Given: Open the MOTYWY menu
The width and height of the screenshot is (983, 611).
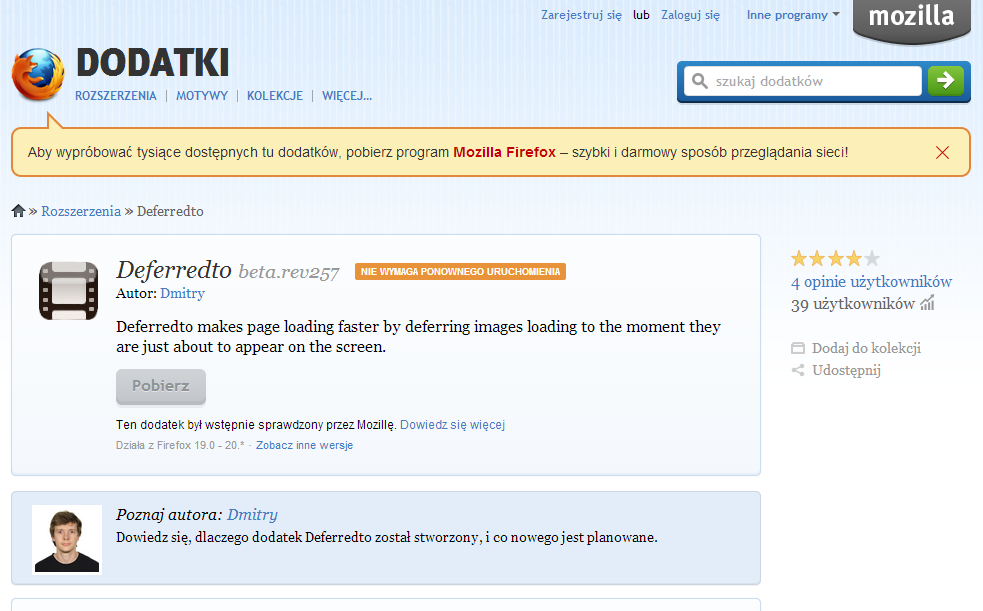Looking at the screenshot, I should coord(202,96).
